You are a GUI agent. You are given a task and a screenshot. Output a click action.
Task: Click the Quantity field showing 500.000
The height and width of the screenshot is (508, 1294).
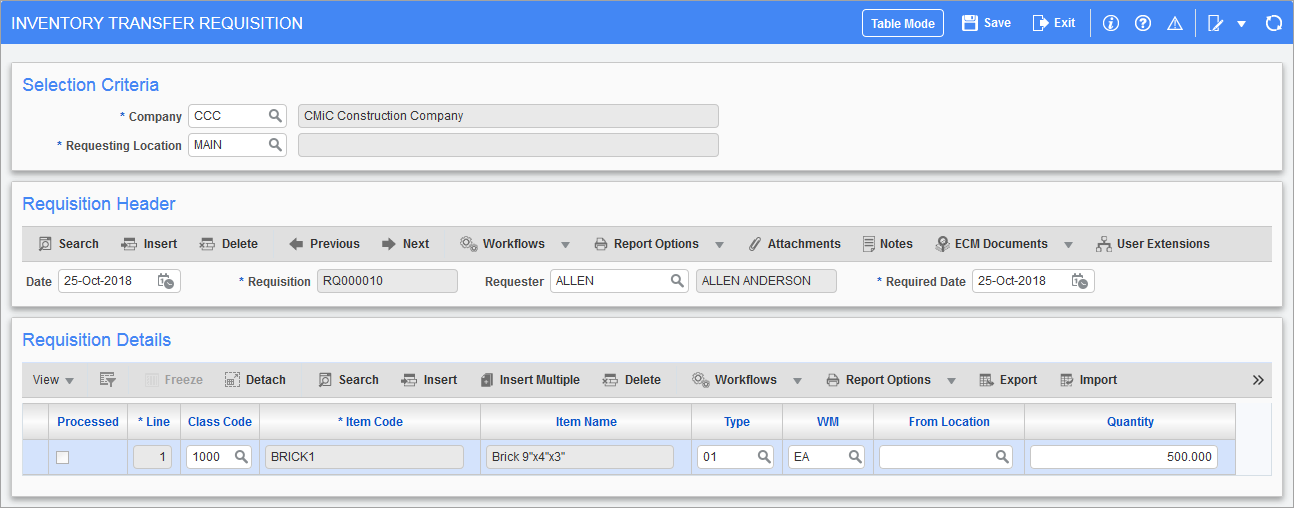(1123, 457)
